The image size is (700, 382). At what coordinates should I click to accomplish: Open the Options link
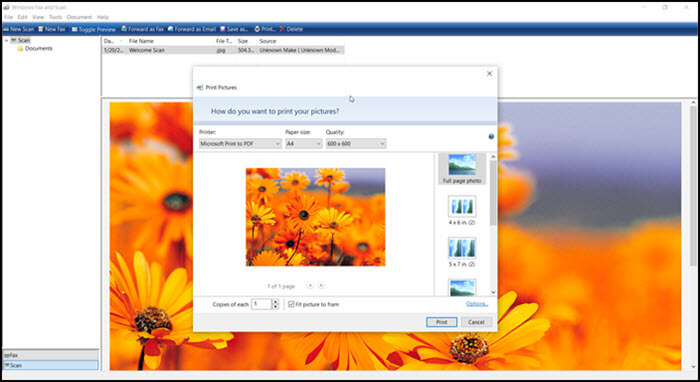tap(477, 304)
